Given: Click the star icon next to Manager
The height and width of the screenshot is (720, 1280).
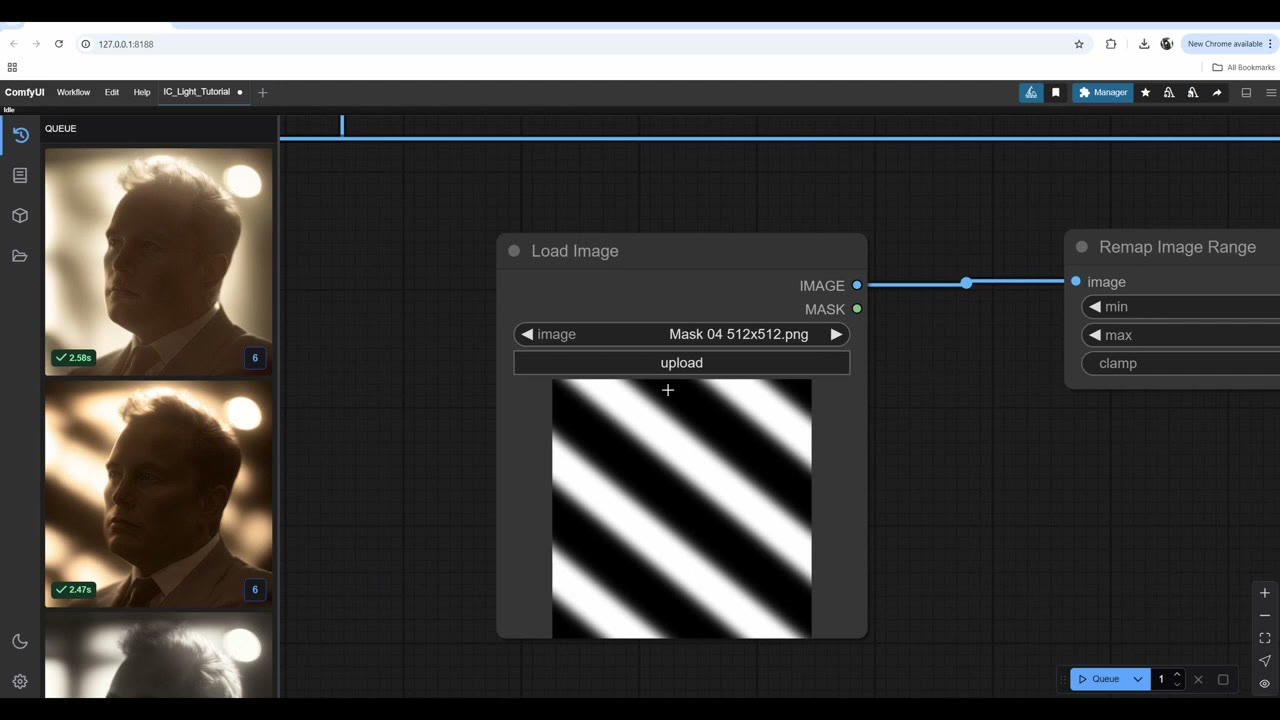Looking at the screenshot, I should (1146, 92).
